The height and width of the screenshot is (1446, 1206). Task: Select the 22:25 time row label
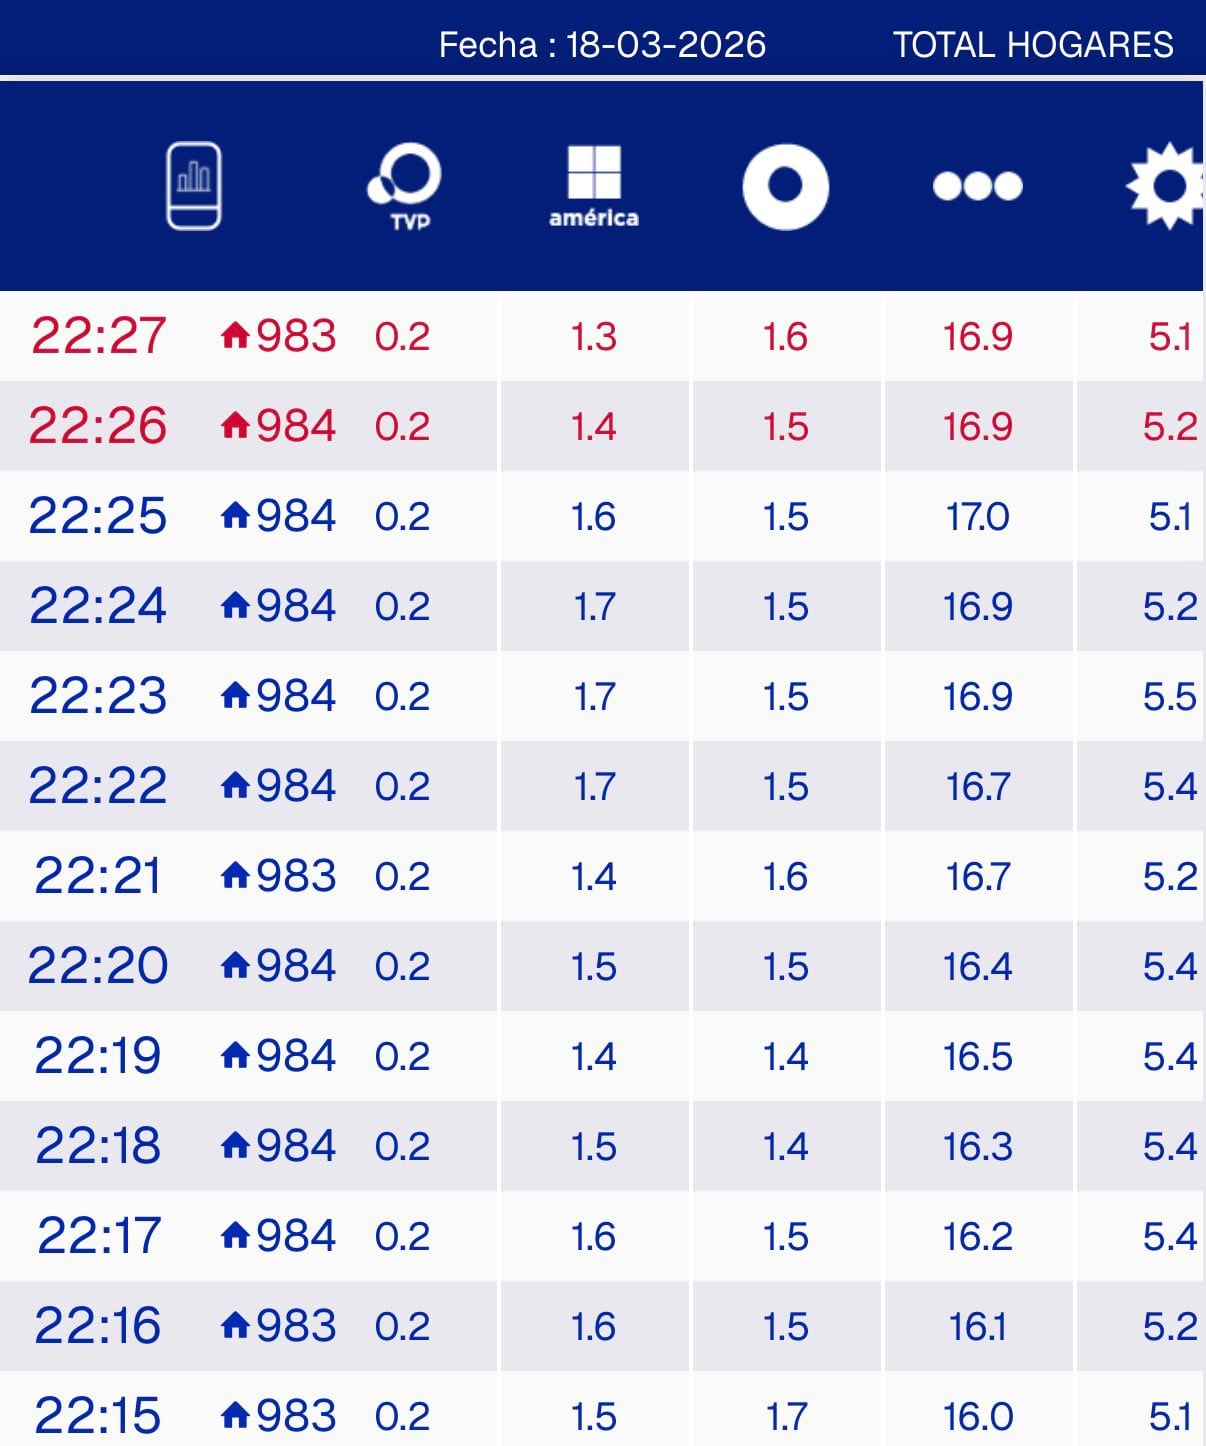[98, 516]
